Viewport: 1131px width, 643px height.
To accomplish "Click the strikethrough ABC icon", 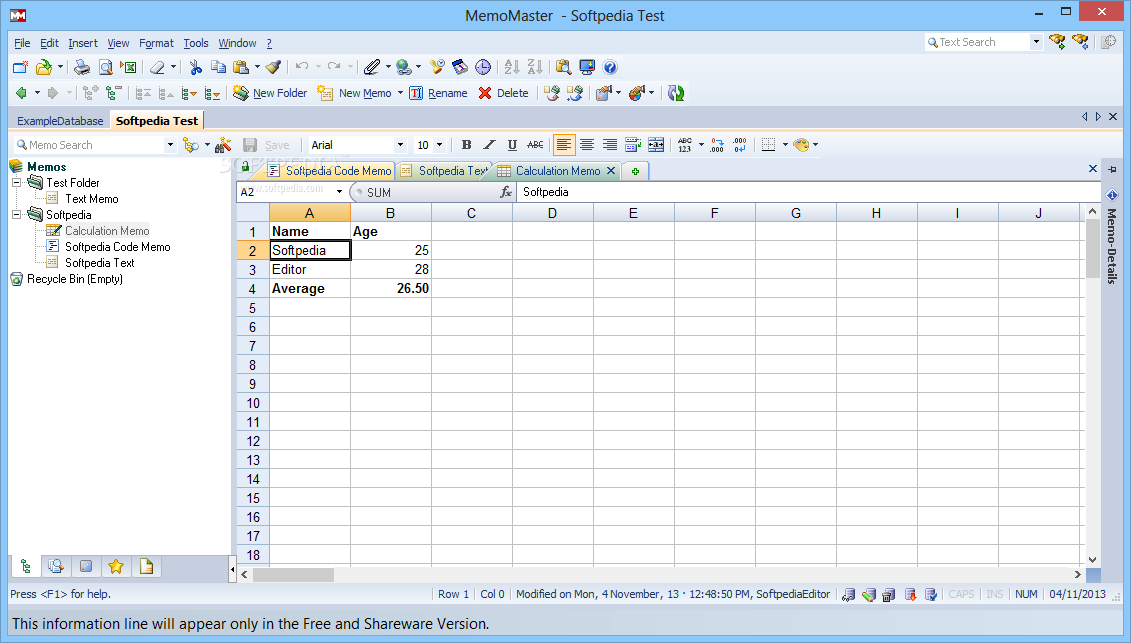I will [535, 145].
